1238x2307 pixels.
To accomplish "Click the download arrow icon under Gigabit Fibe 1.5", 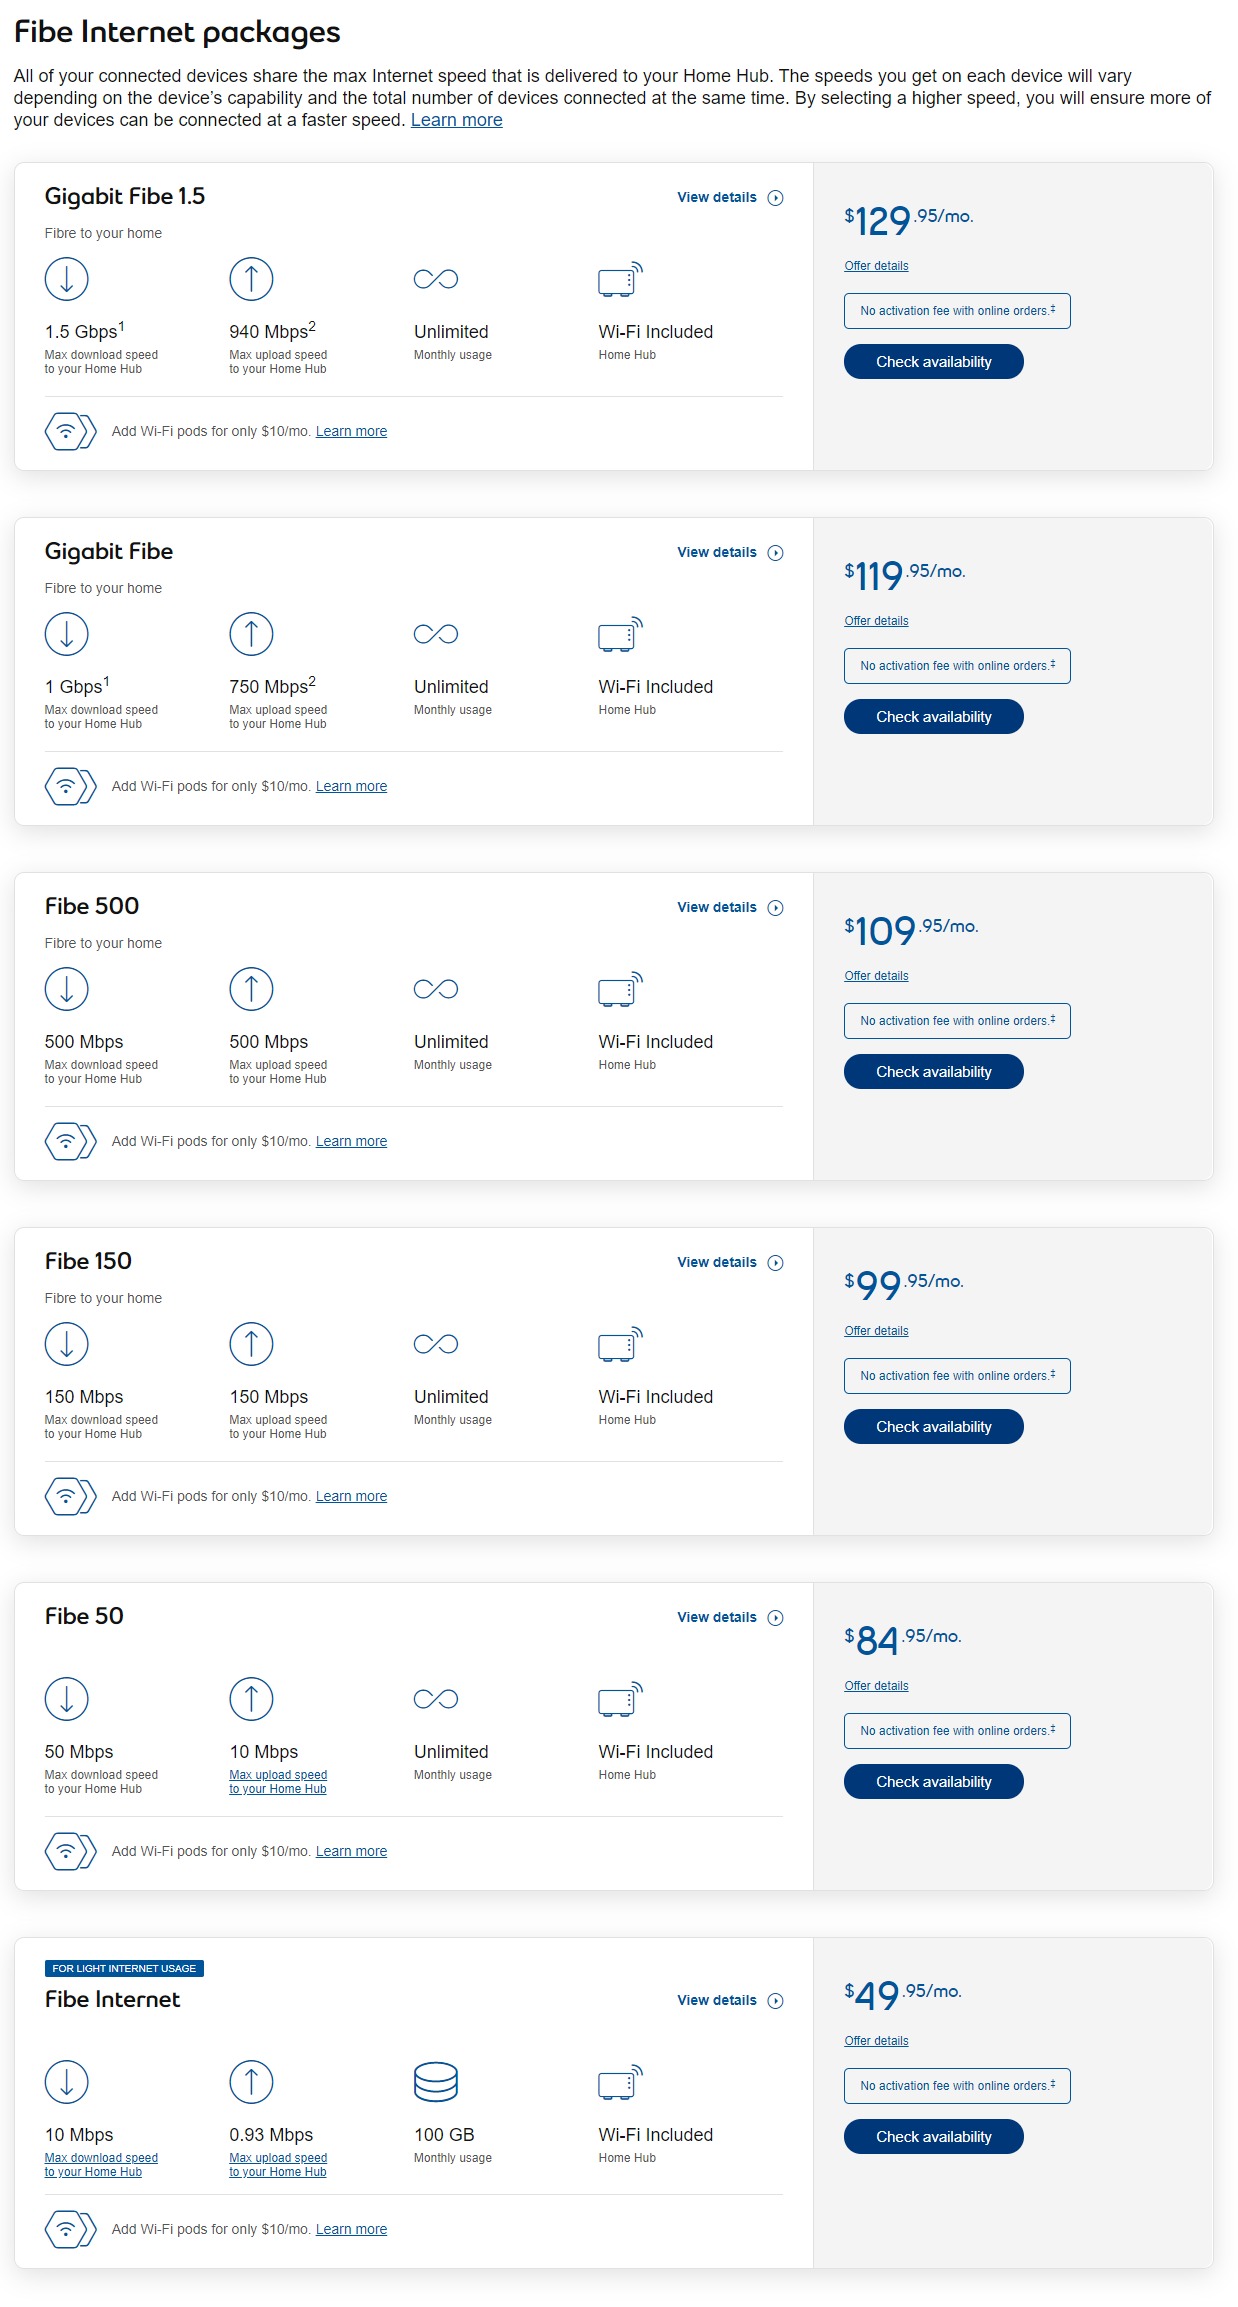I will coord(67,279).
